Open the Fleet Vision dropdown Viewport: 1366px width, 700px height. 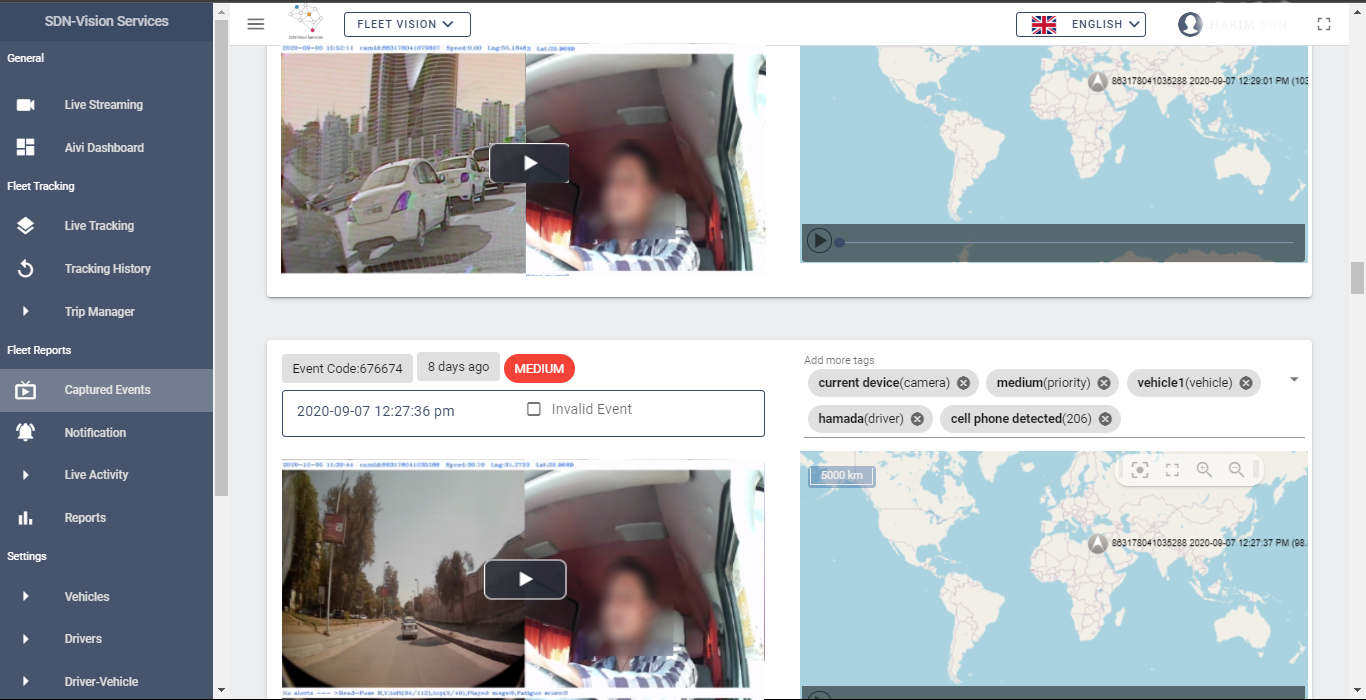[x=407, y=24]
